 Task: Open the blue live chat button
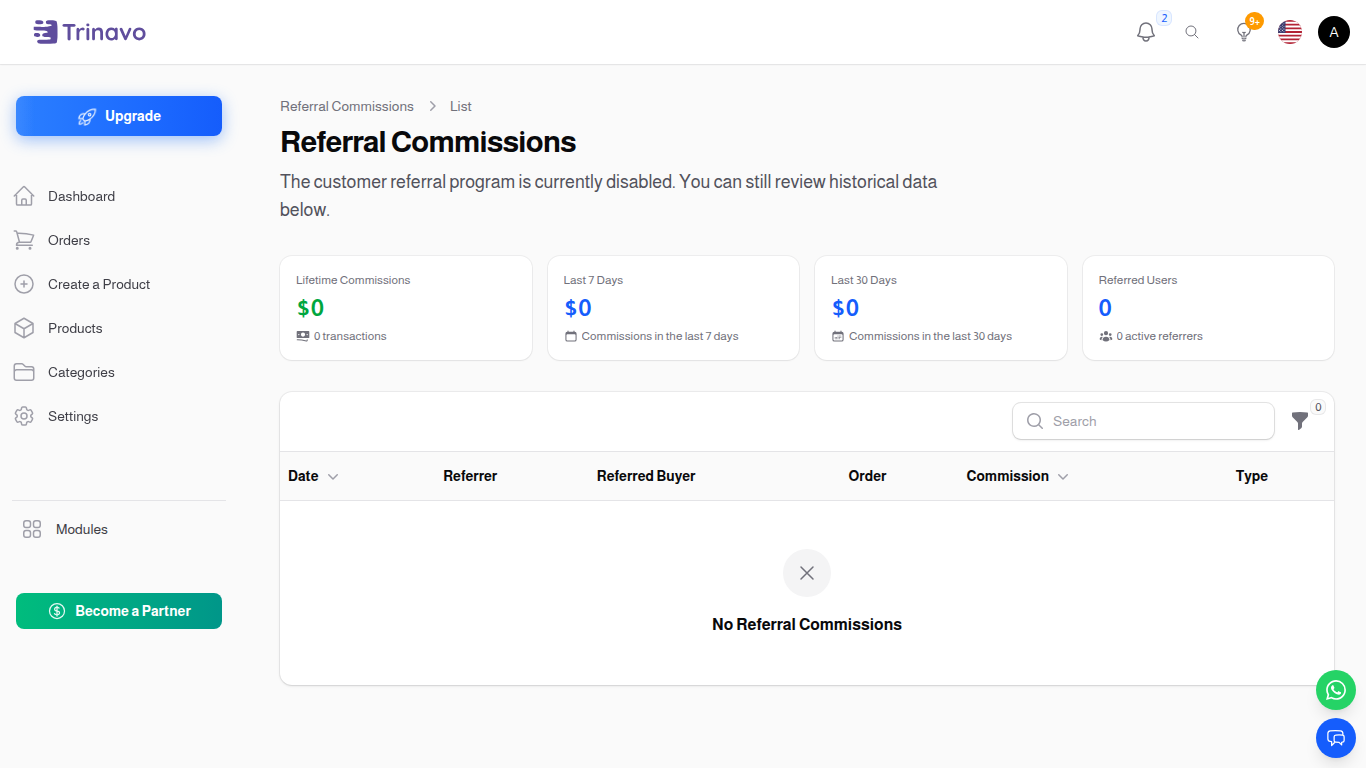(1336, 738)
